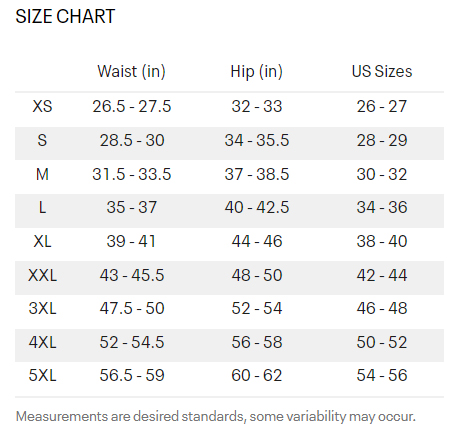472x427 pixels.
Task: Select the L size row label
Action: [x=42, y=207]
